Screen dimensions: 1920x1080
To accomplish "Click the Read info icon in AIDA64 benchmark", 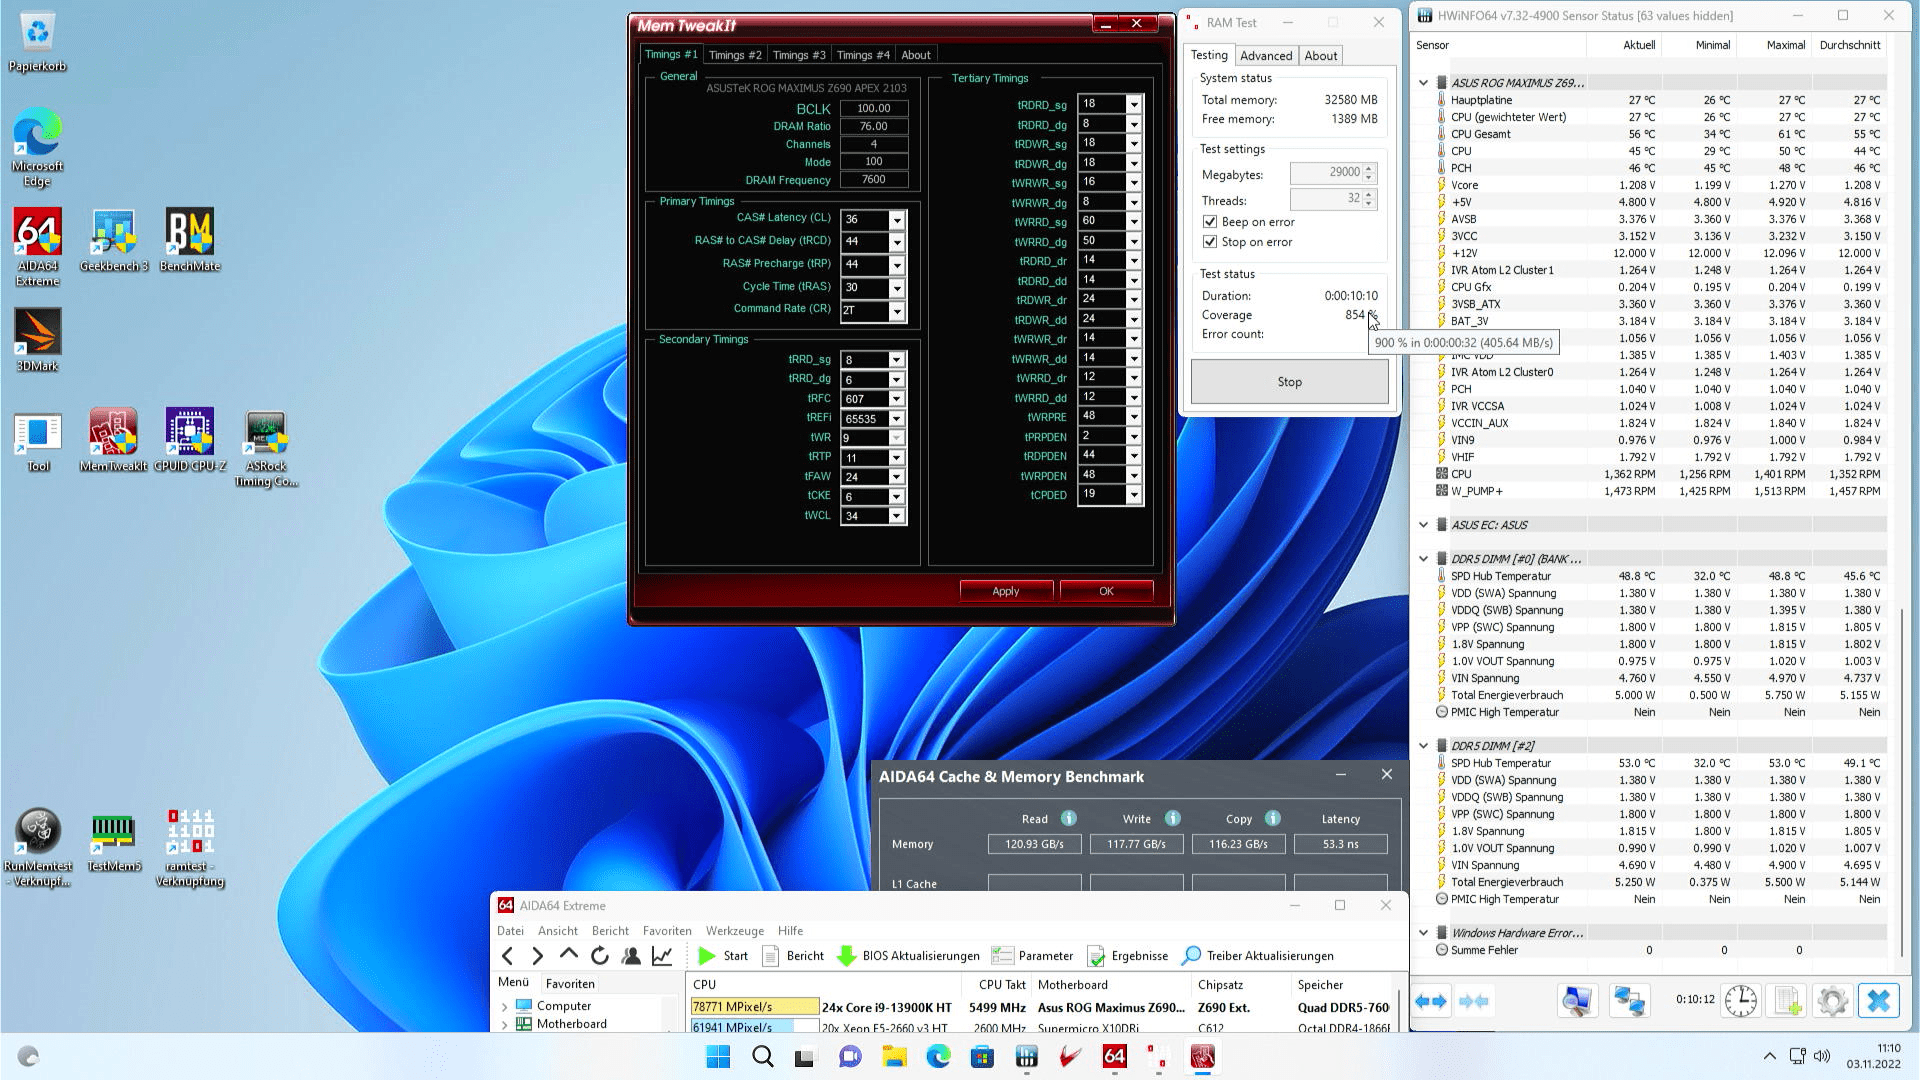I will pos(1069,818).
